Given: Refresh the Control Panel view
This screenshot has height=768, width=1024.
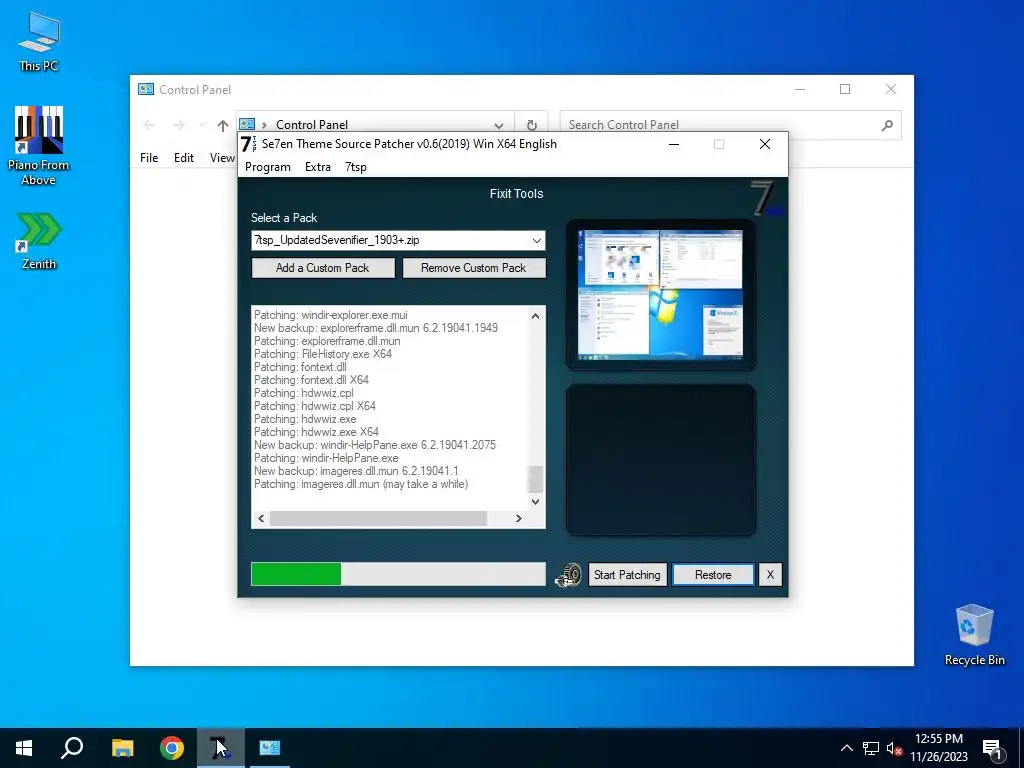Looking at the screenshot, I should (532, 125).
